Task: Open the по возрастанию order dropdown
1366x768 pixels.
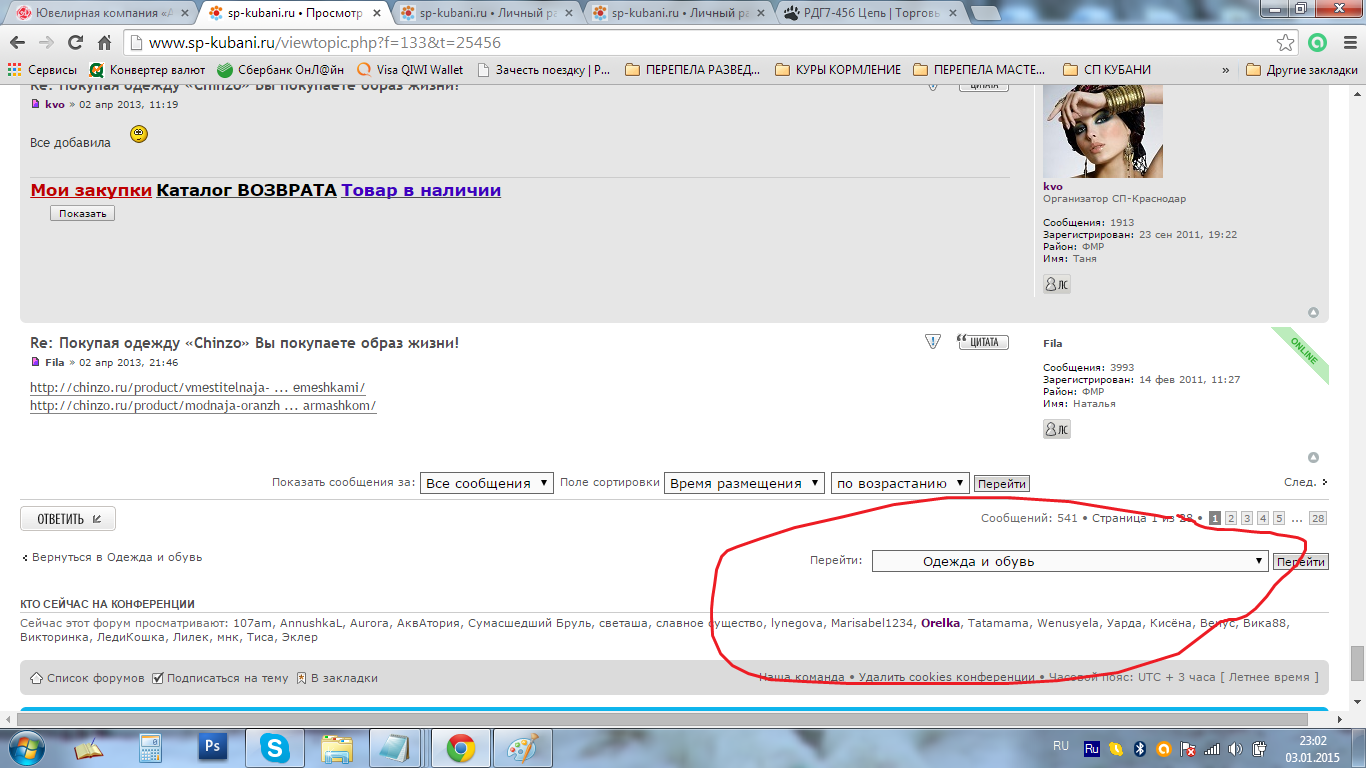Action: [900, 483]
